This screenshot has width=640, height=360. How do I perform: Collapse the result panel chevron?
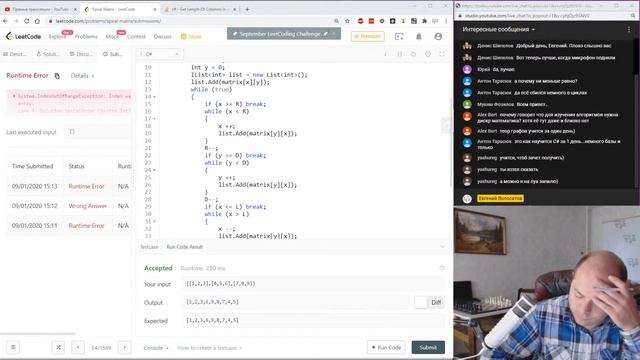442,247
